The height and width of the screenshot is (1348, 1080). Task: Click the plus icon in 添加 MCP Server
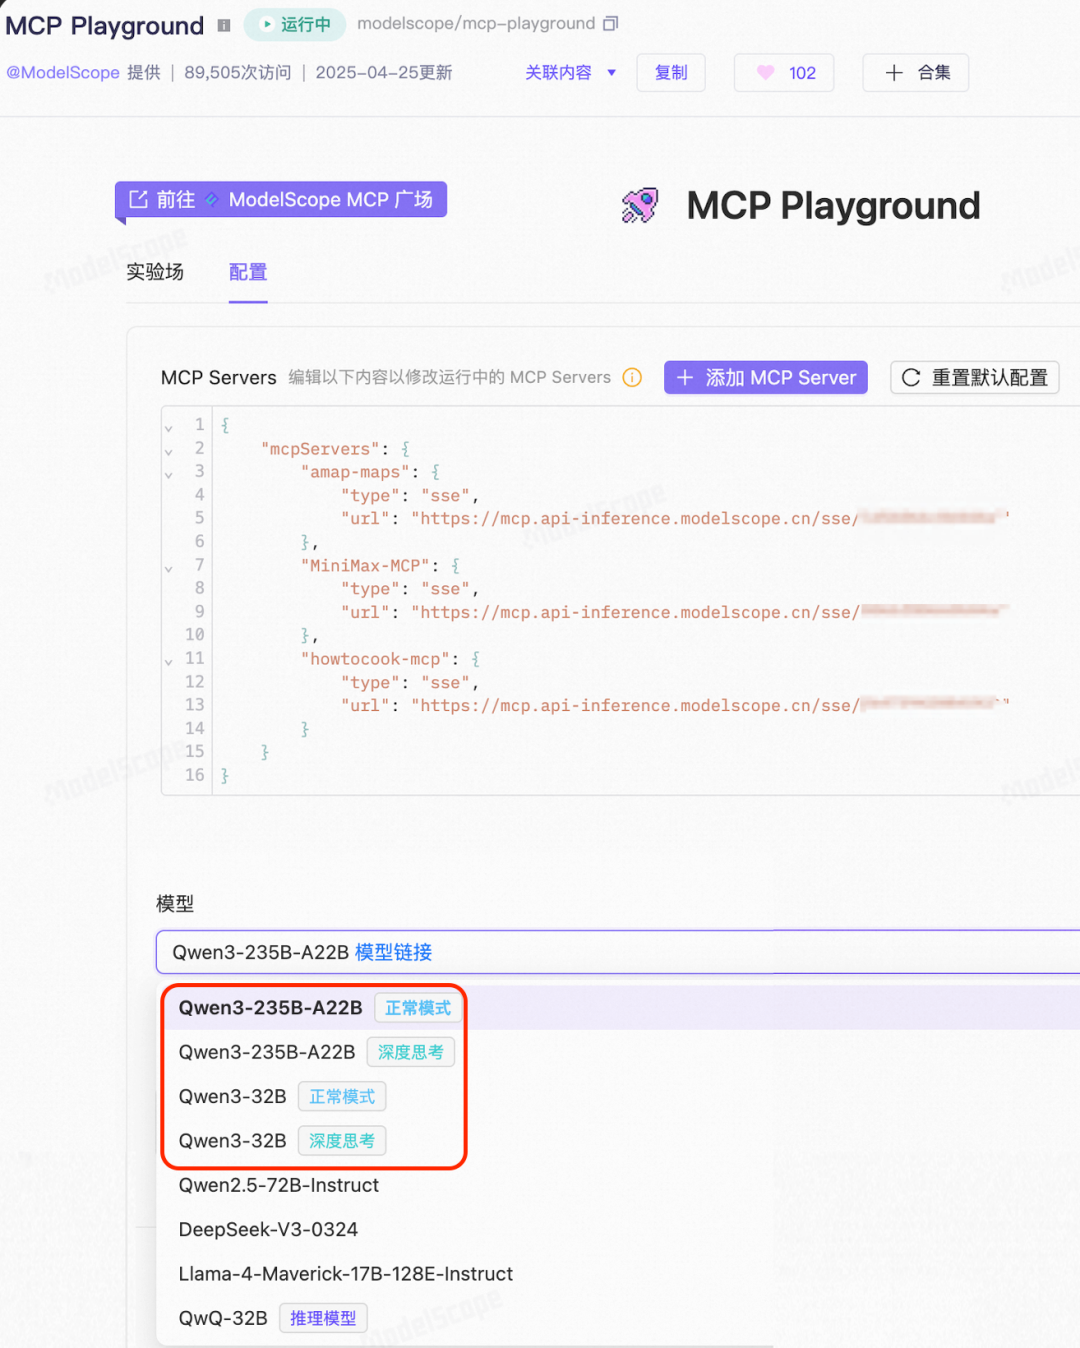tap(685, 377)
